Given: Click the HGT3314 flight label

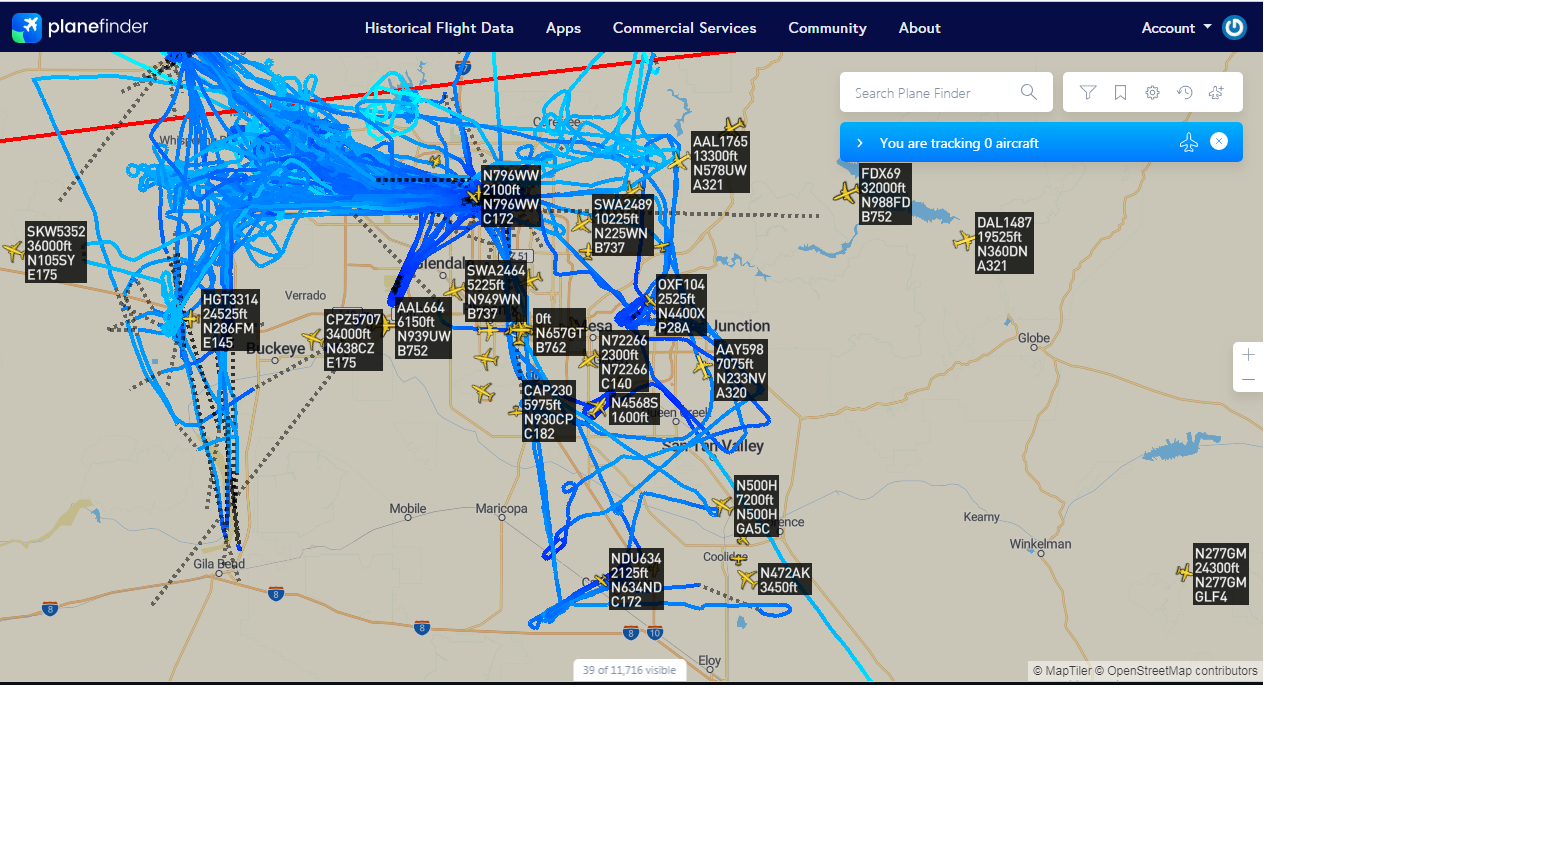Looking at the screenshot, I should tap(230, 321).
